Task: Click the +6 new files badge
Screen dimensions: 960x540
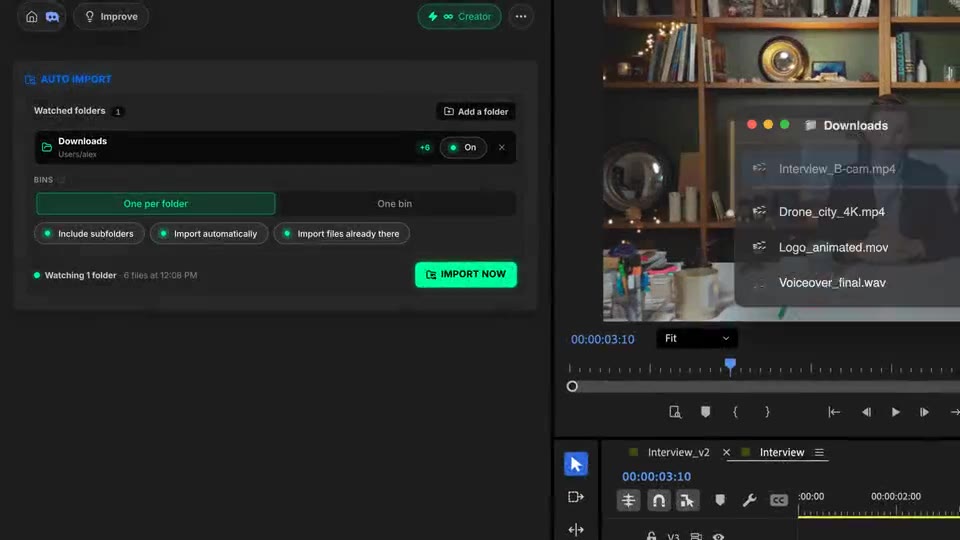Action: point(425,148)
